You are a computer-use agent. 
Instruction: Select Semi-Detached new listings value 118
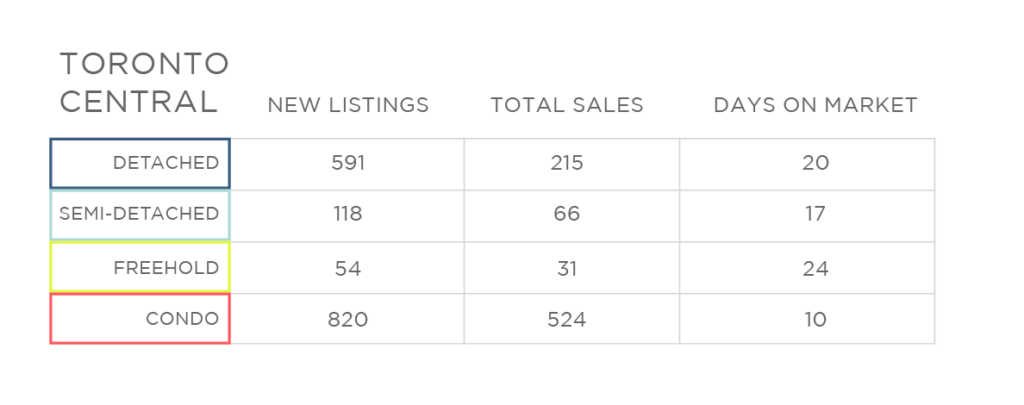point(347,214)
